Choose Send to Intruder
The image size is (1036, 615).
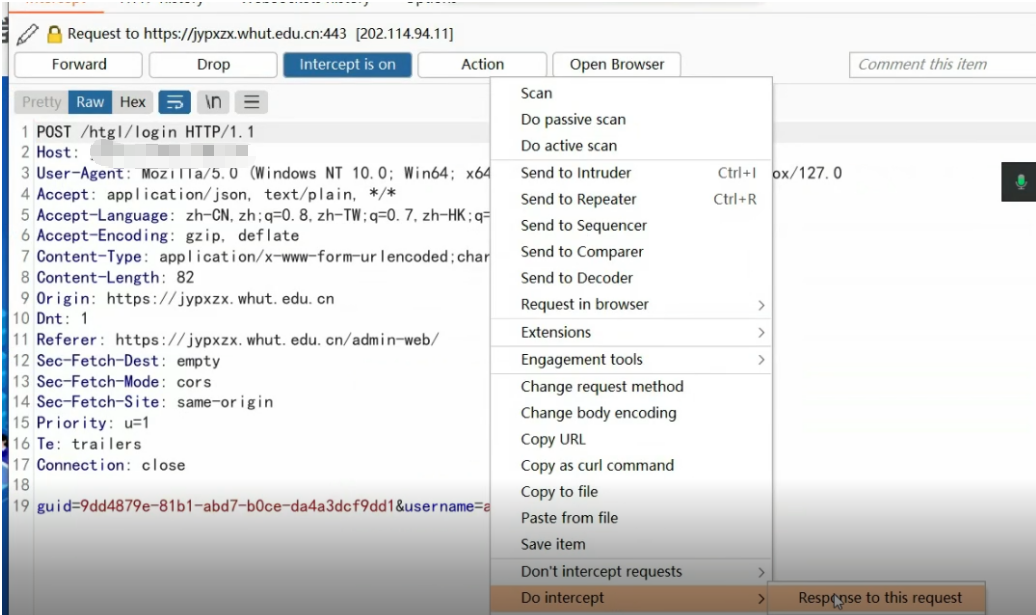(x=576, y=173)
